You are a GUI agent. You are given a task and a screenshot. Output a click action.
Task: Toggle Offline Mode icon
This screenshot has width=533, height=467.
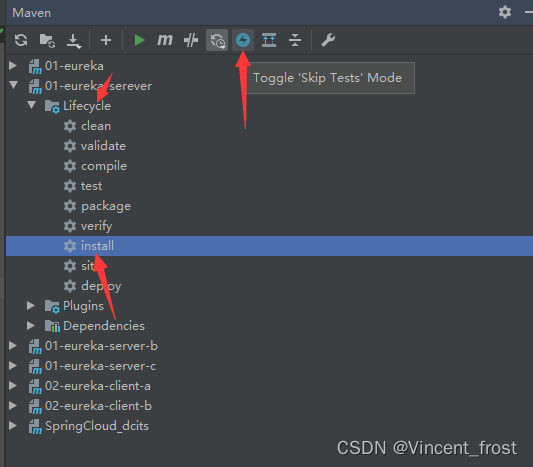point(191,40)
